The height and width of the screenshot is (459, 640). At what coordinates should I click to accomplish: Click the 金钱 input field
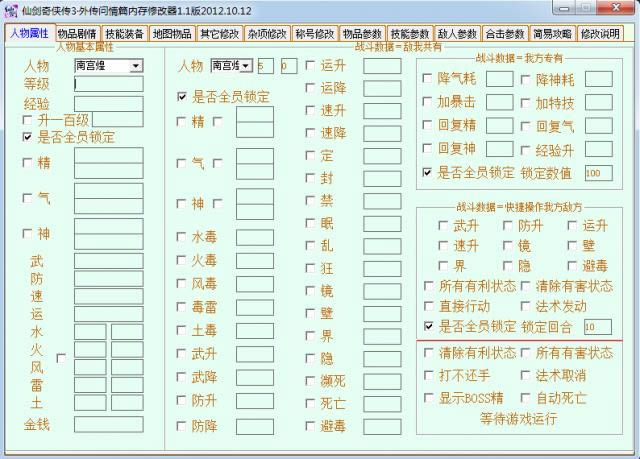(x=109, y=424)
